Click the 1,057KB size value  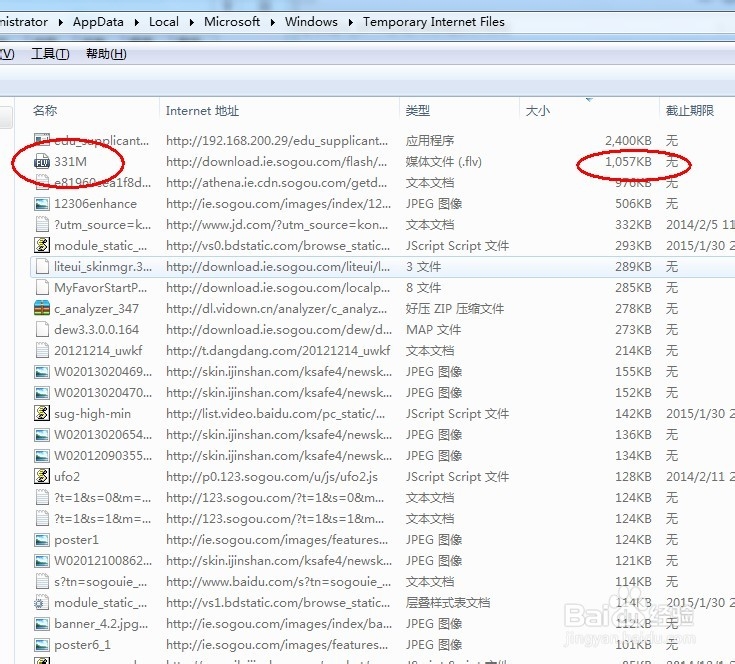tap(628, 162)
